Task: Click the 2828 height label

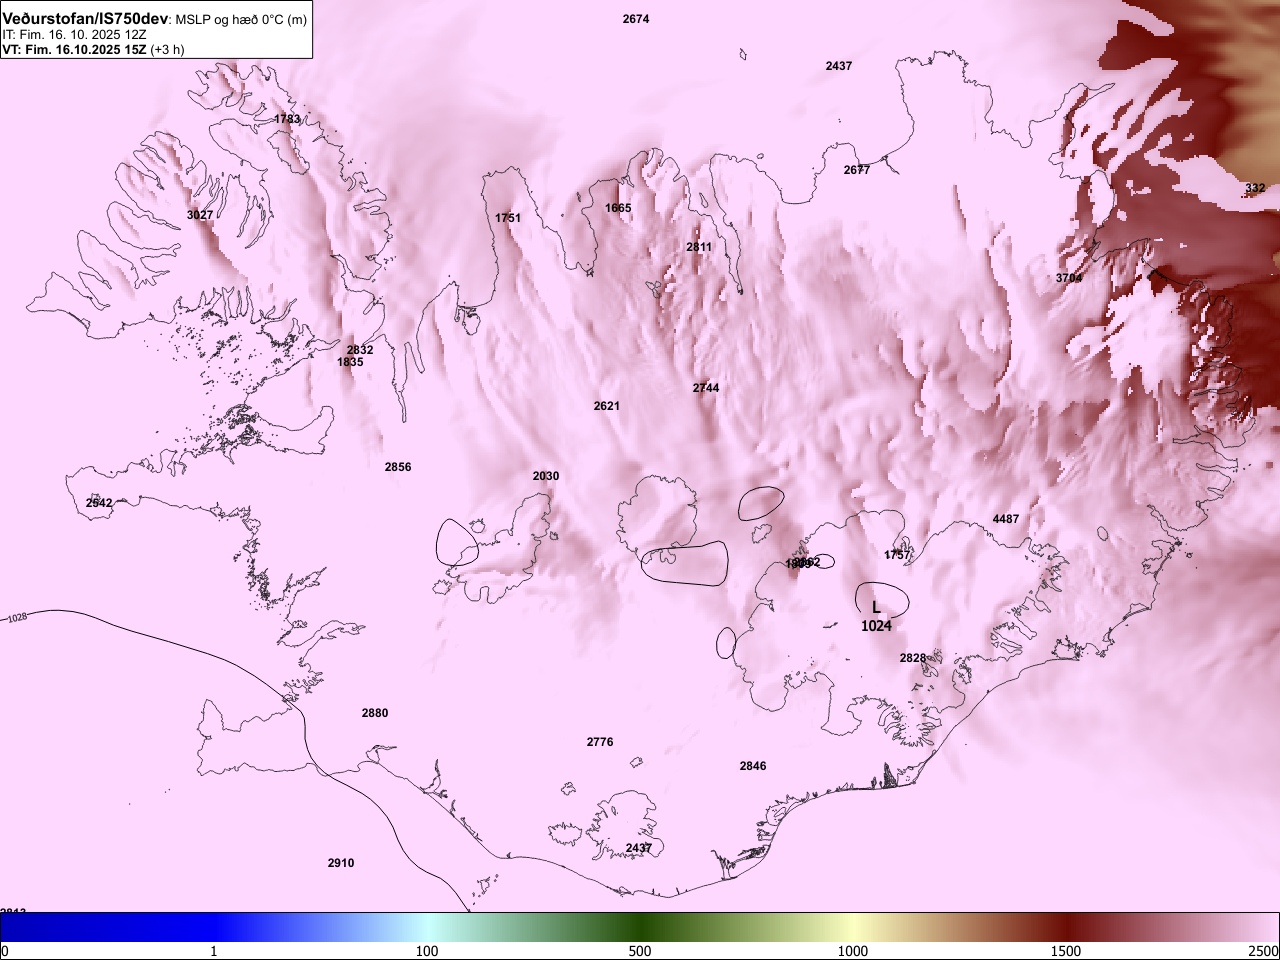Action: point(913,658)
